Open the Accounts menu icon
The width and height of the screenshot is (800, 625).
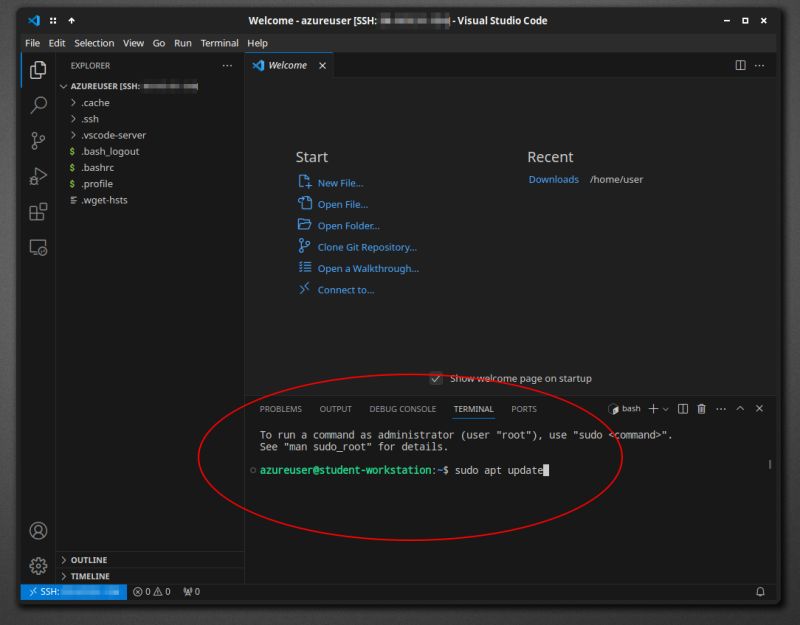(38, 531)
